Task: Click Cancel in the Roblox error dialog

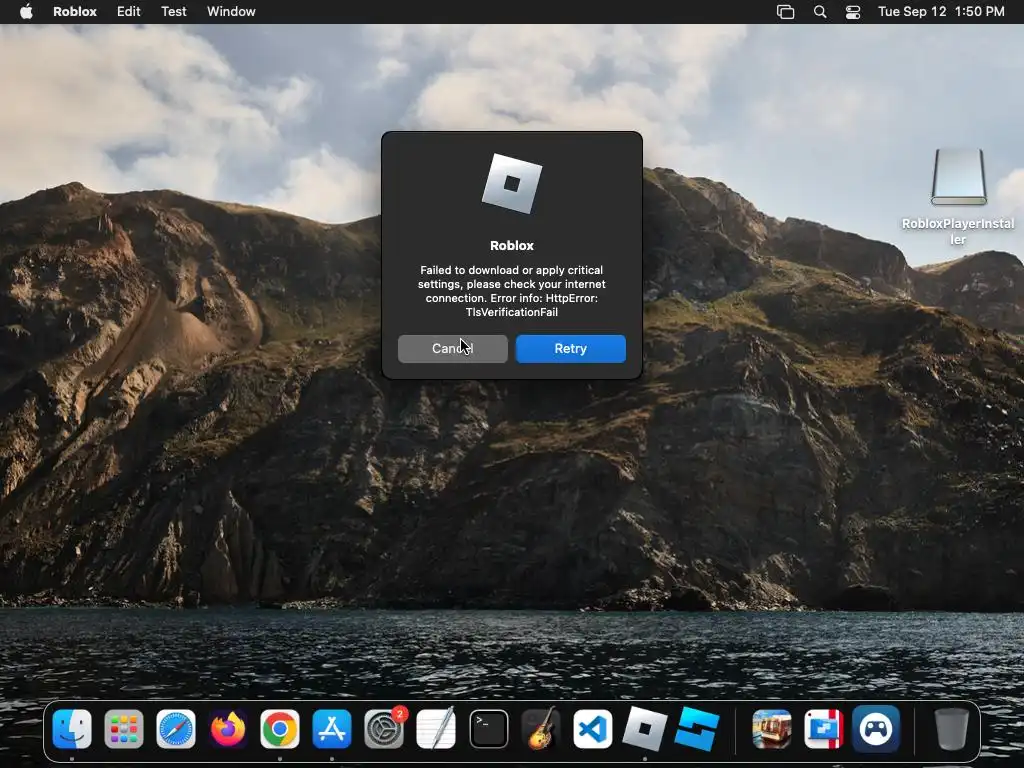Action: [x=453, y=349]
